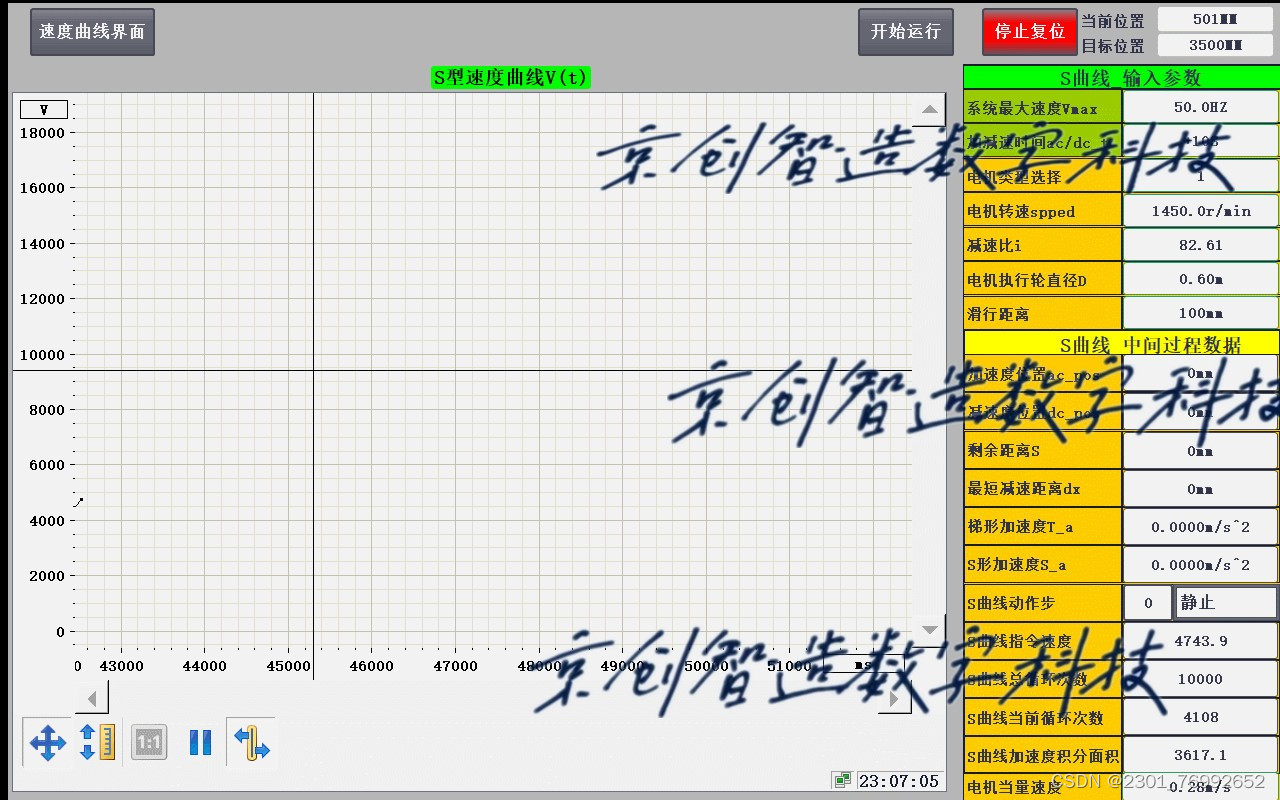The width and height of the screenshot is (1280, 800).
Task: Click the time axis right scroll arrow
Action: (894, 697)
